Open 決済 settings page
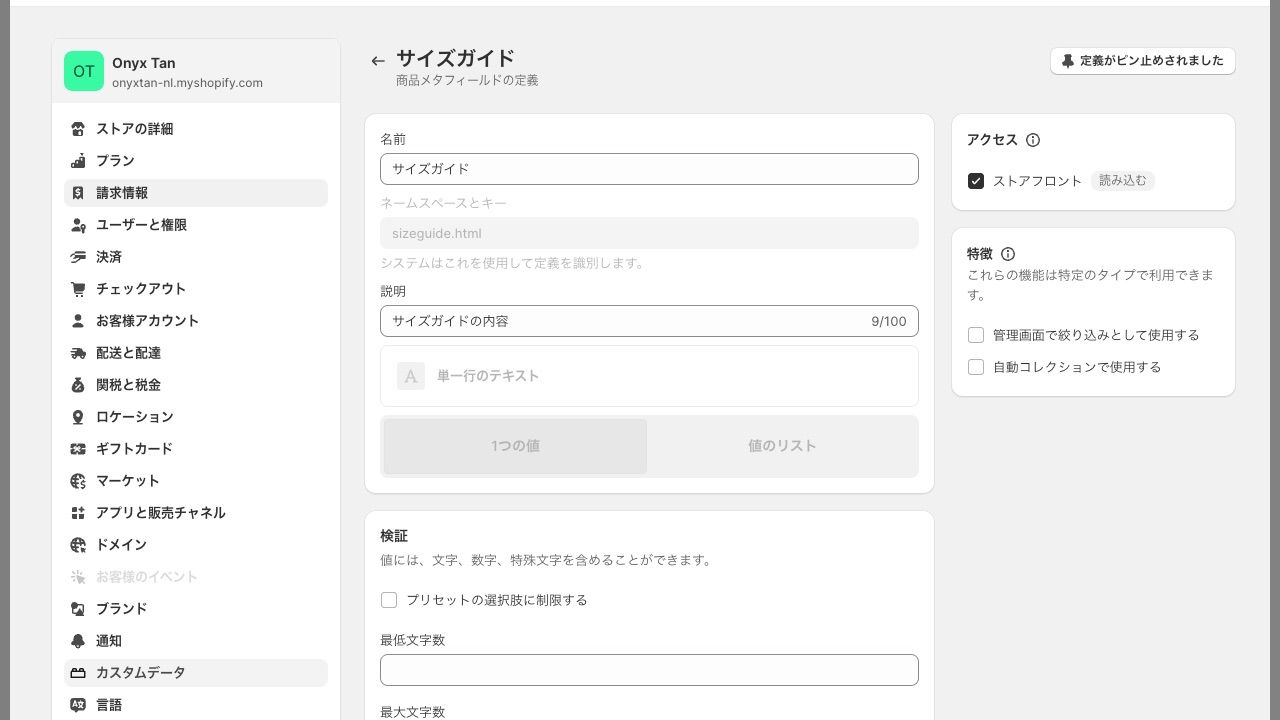The width and height of the screenshot is (1280, 720). point(196,257)
